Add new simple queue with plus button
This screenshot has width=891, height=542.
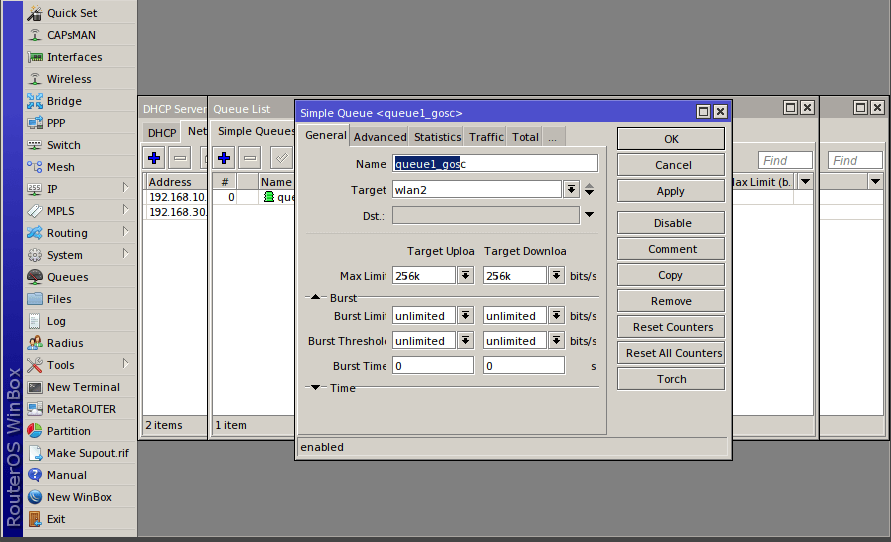coord(224,158)
